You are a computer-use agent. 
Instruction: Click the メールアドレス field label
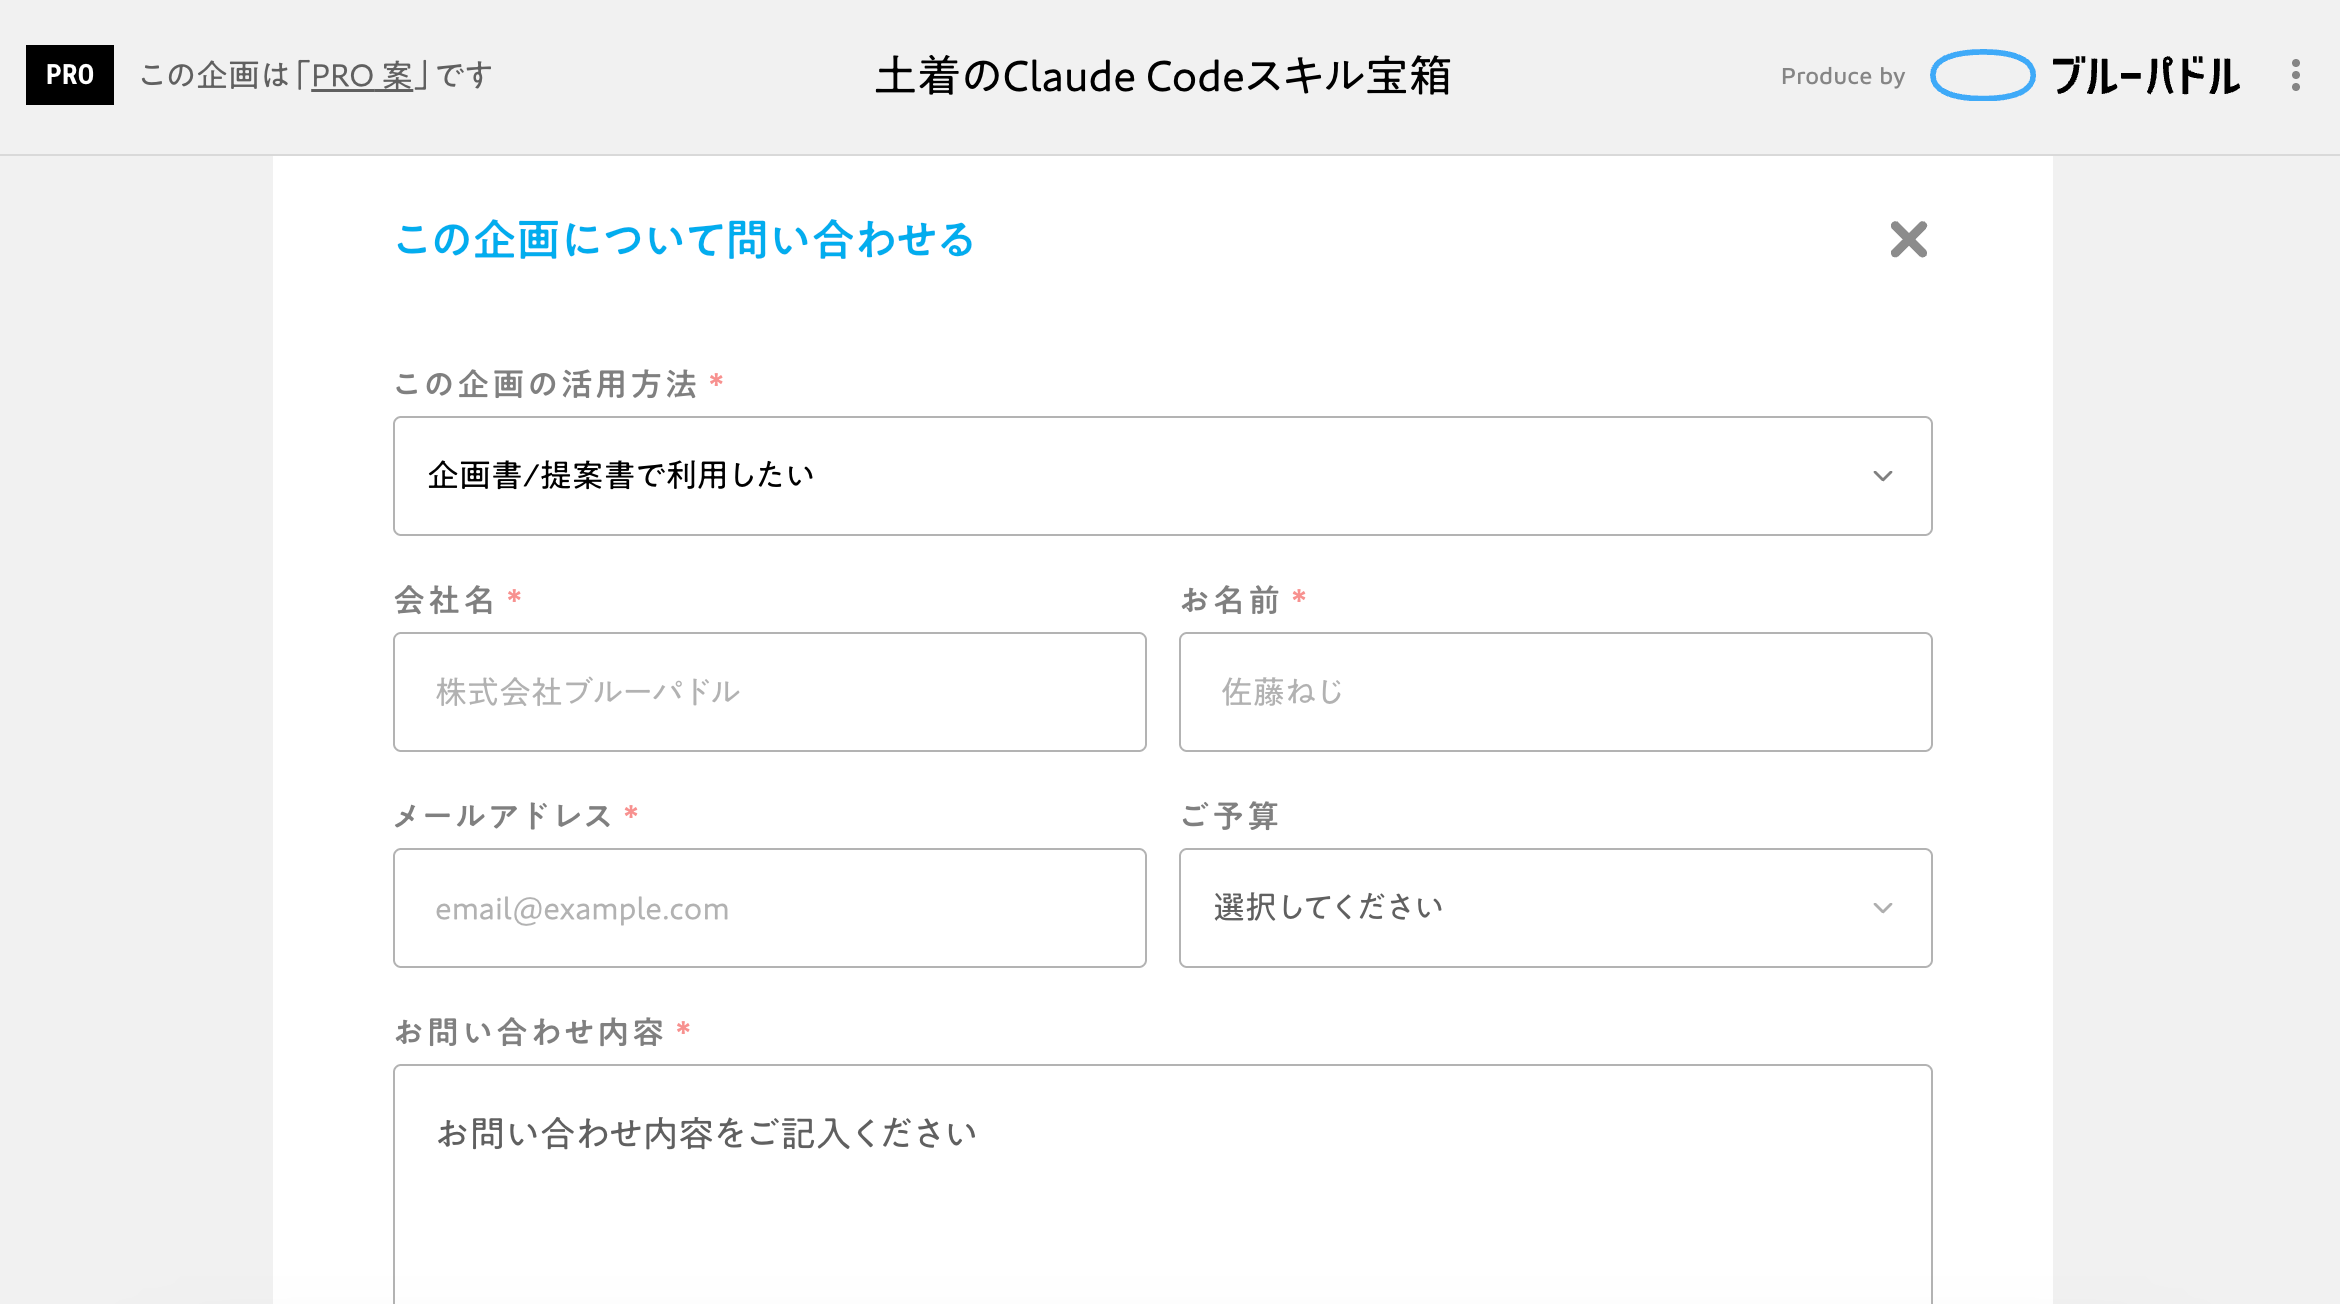point(502,816)
